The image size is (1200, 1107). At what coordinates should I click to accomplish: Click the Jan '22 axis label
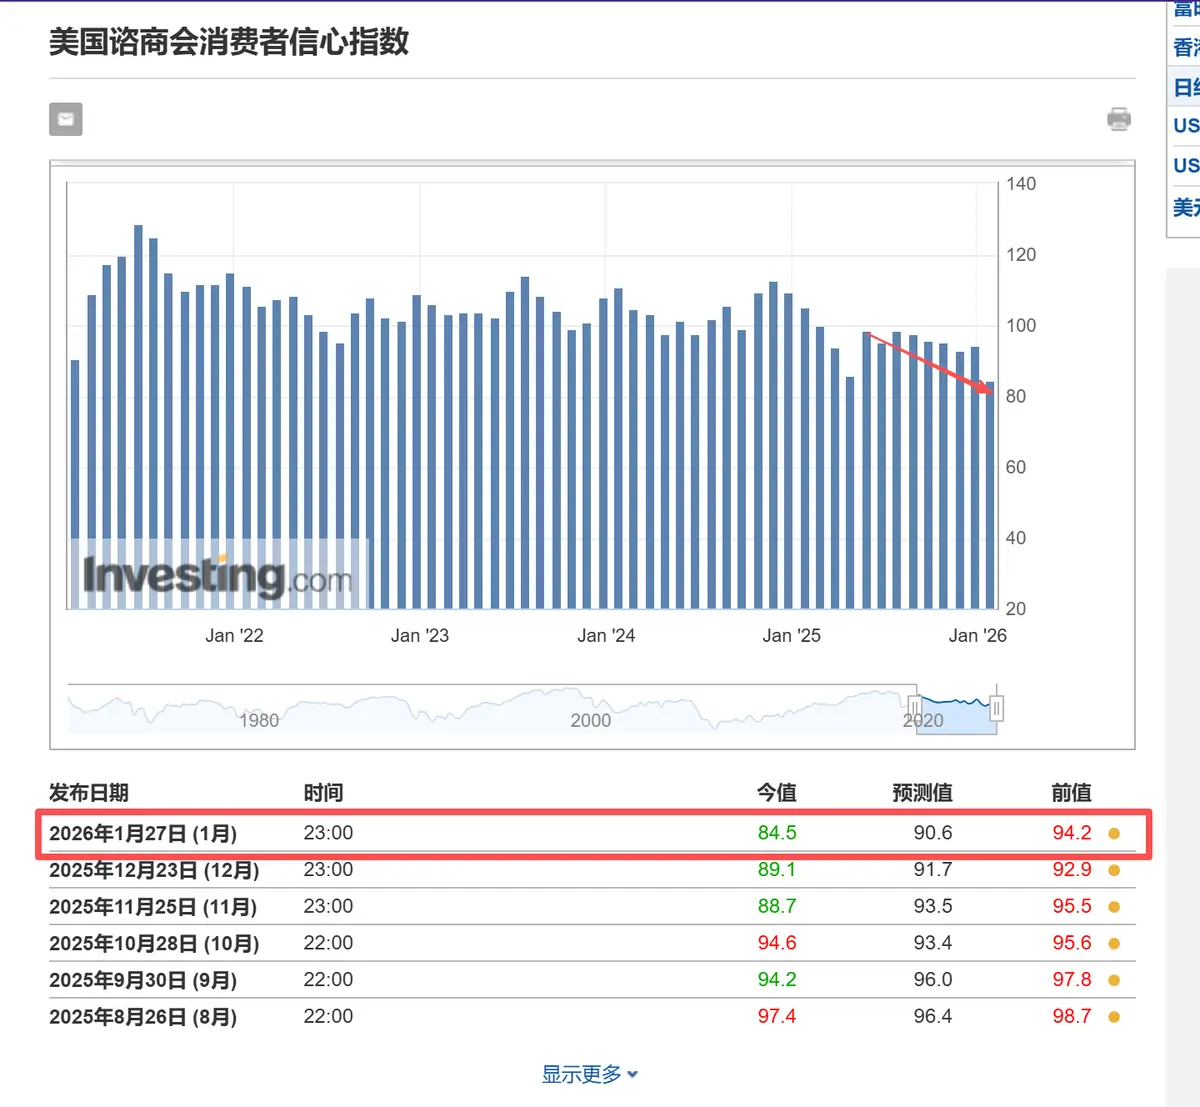pos(234,635)
